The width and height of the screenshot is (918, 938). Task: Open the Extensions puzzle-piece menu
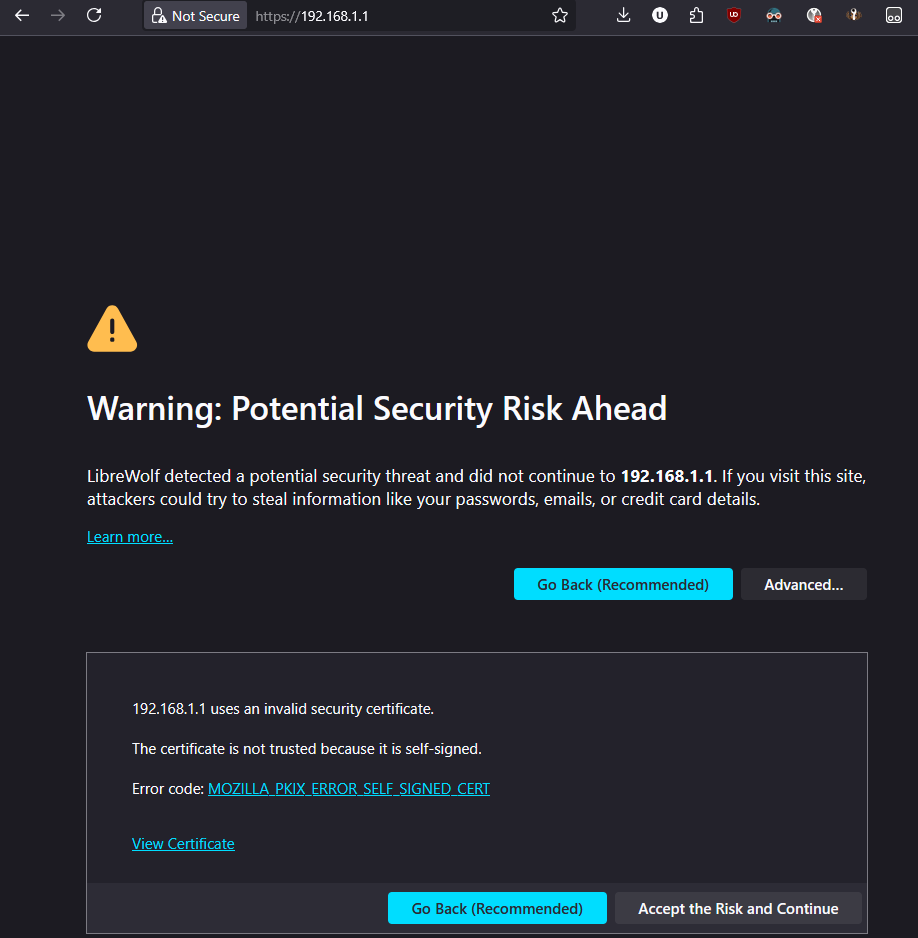coord(696,15)
